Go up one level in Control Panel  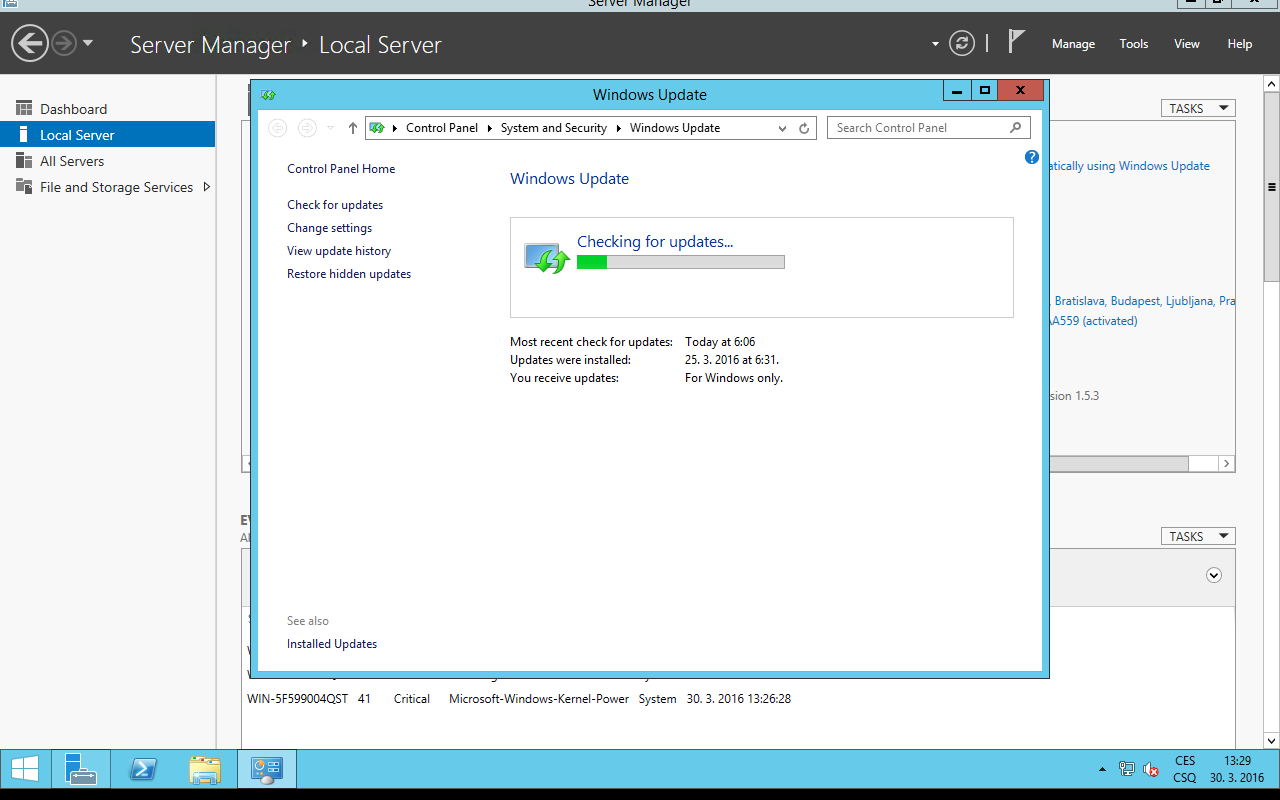click(x=352, y=128)
